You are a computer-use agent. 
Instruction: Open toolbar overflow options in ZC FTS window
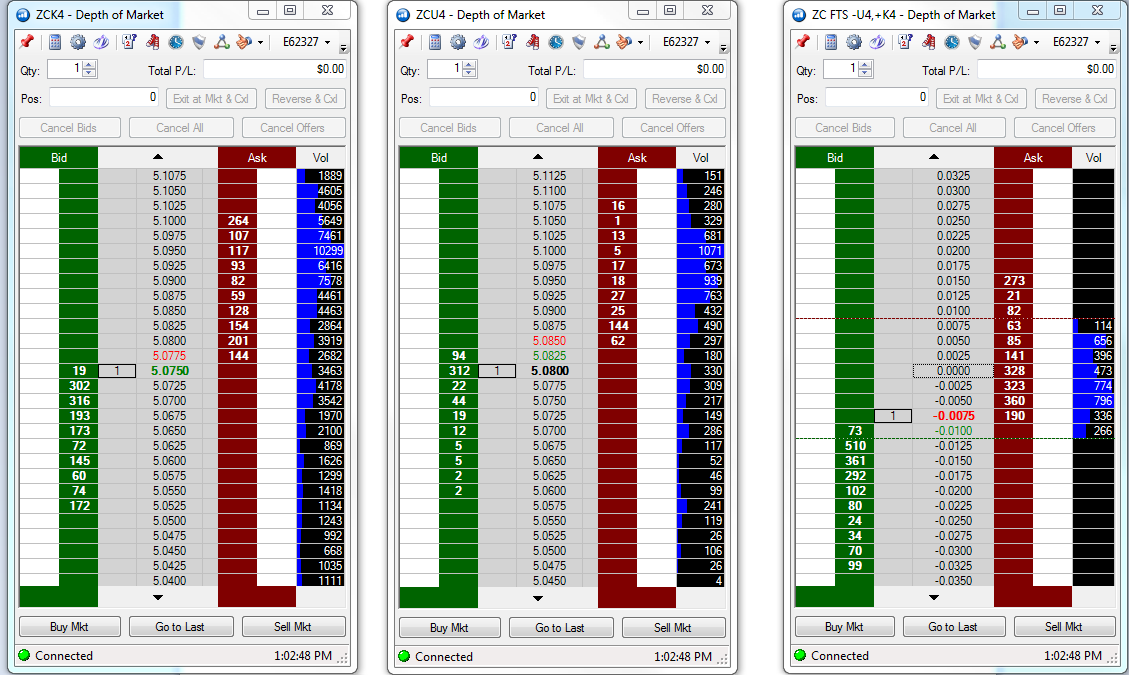(1112, 48)
